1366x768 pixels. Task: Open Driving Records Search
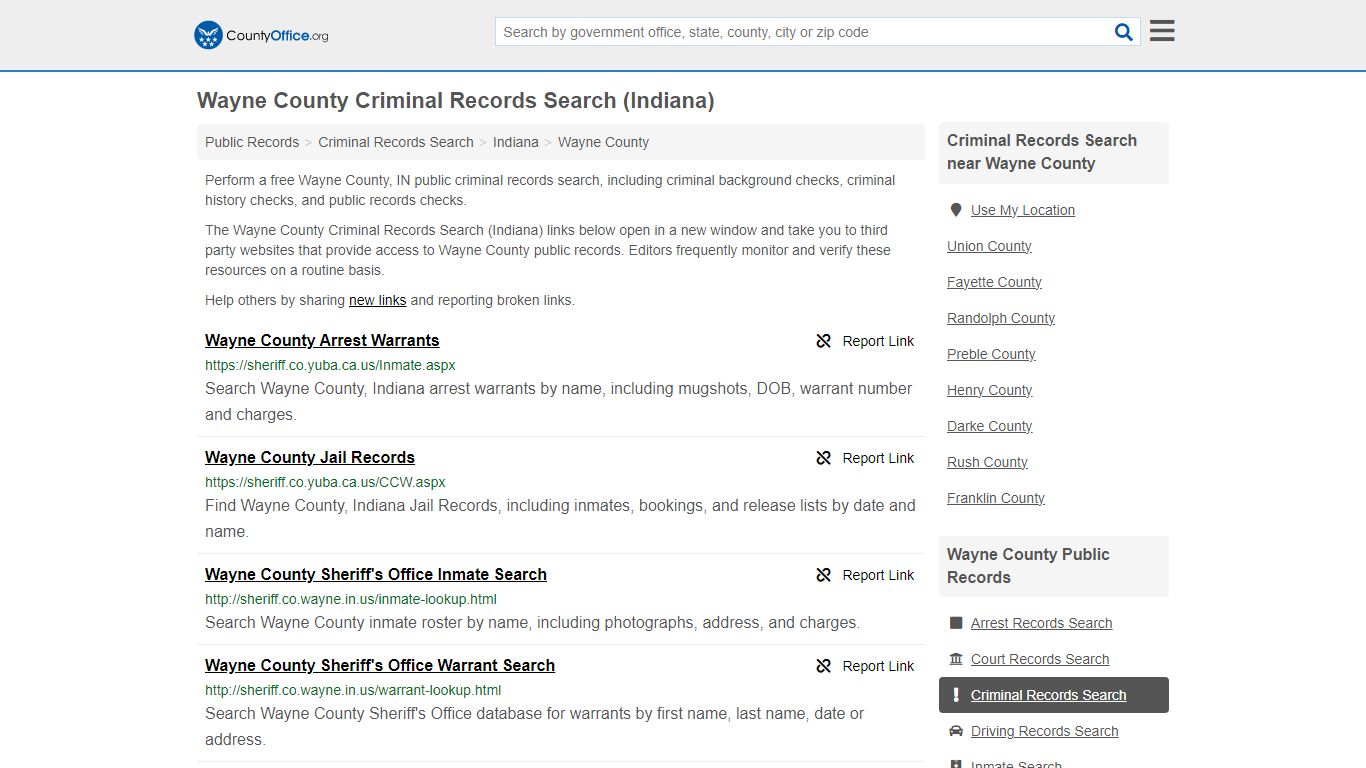click(1044, 731)
